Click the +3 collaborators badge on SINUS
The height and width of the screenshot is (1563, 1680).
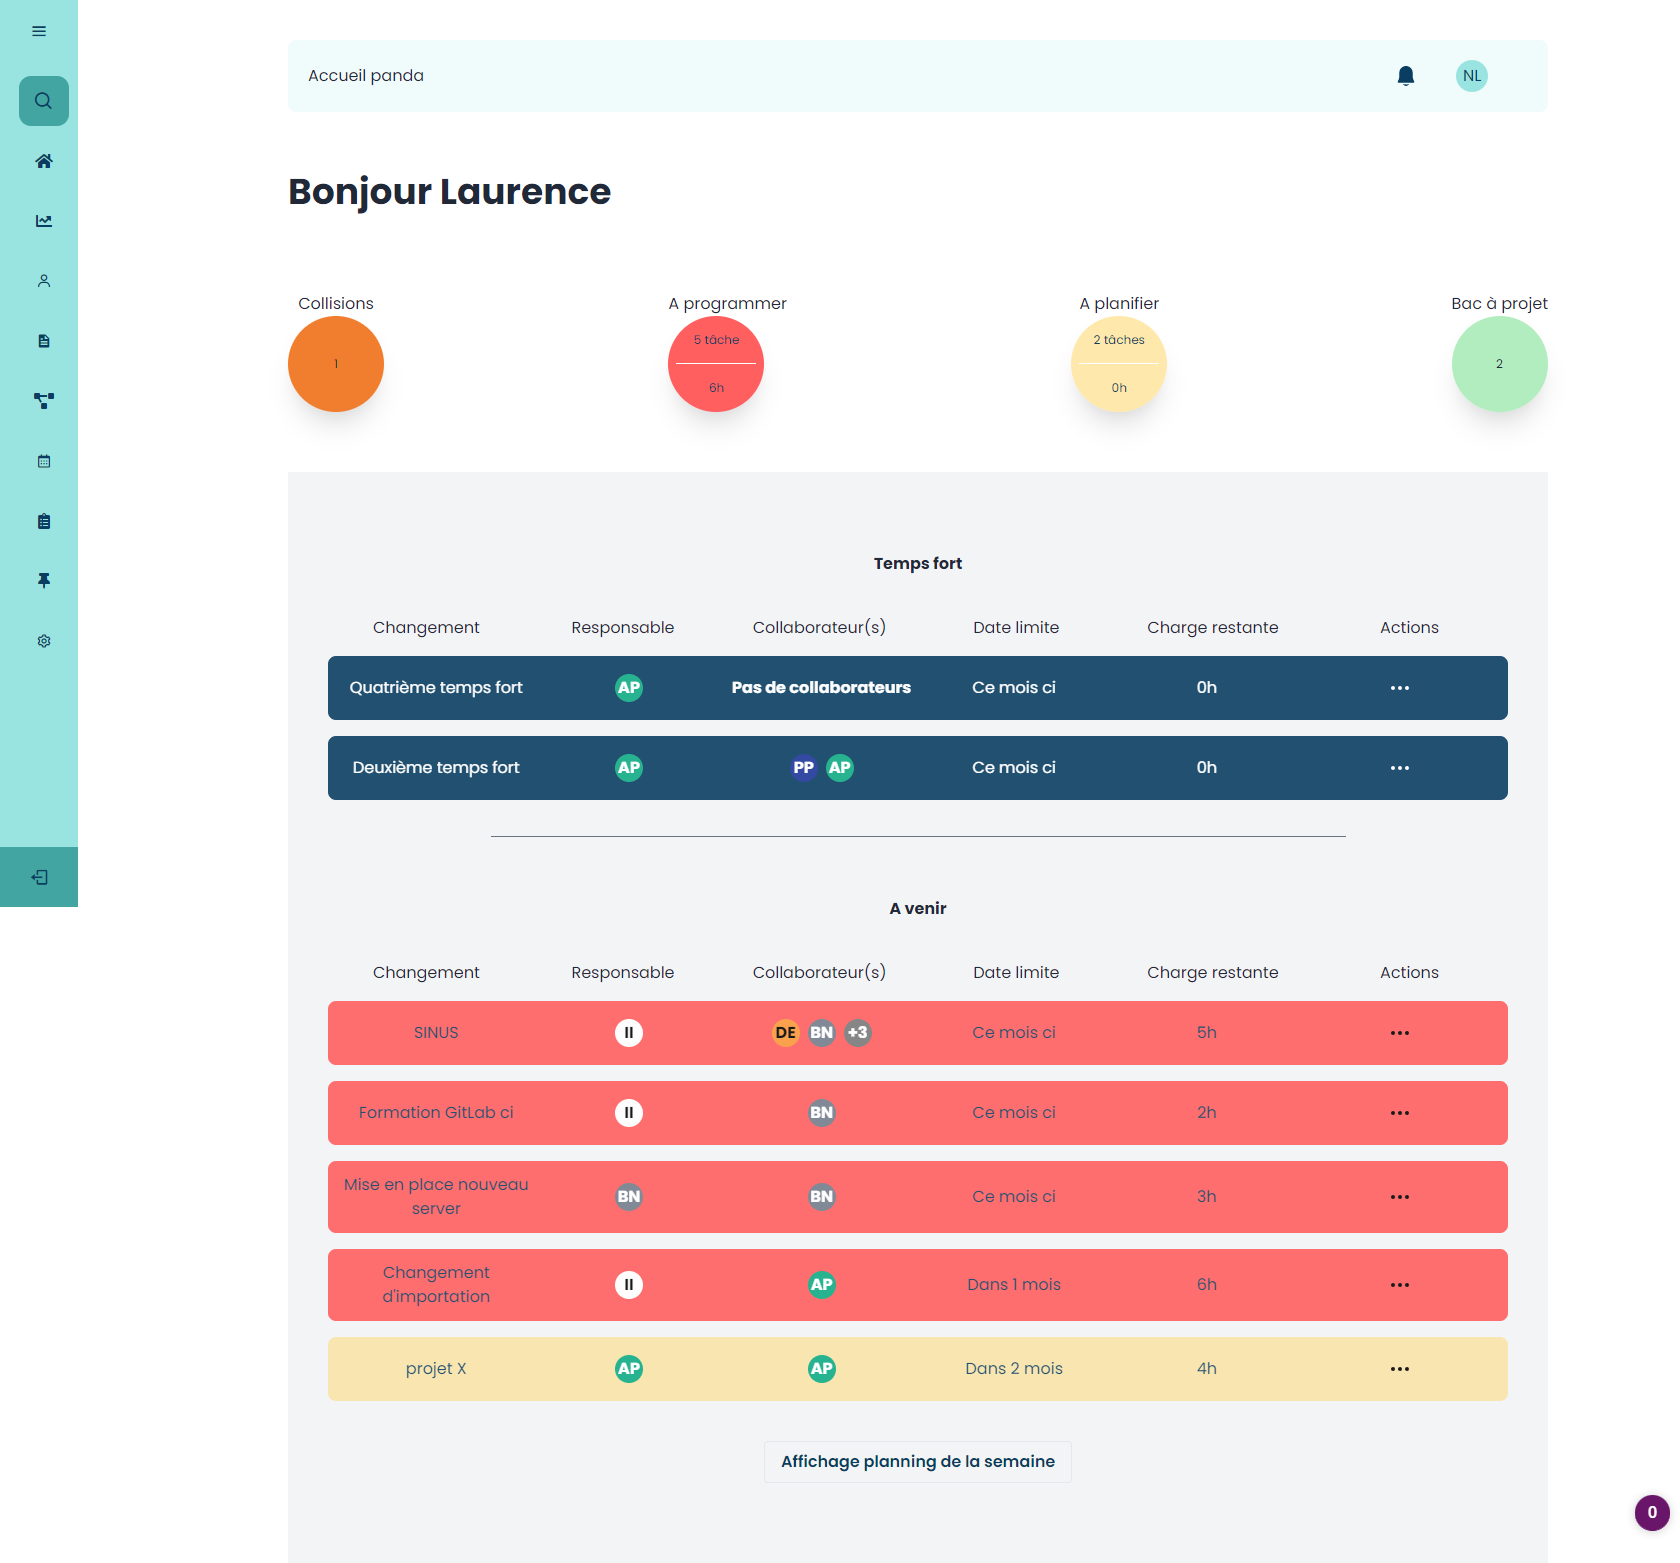coord(857,1033)
